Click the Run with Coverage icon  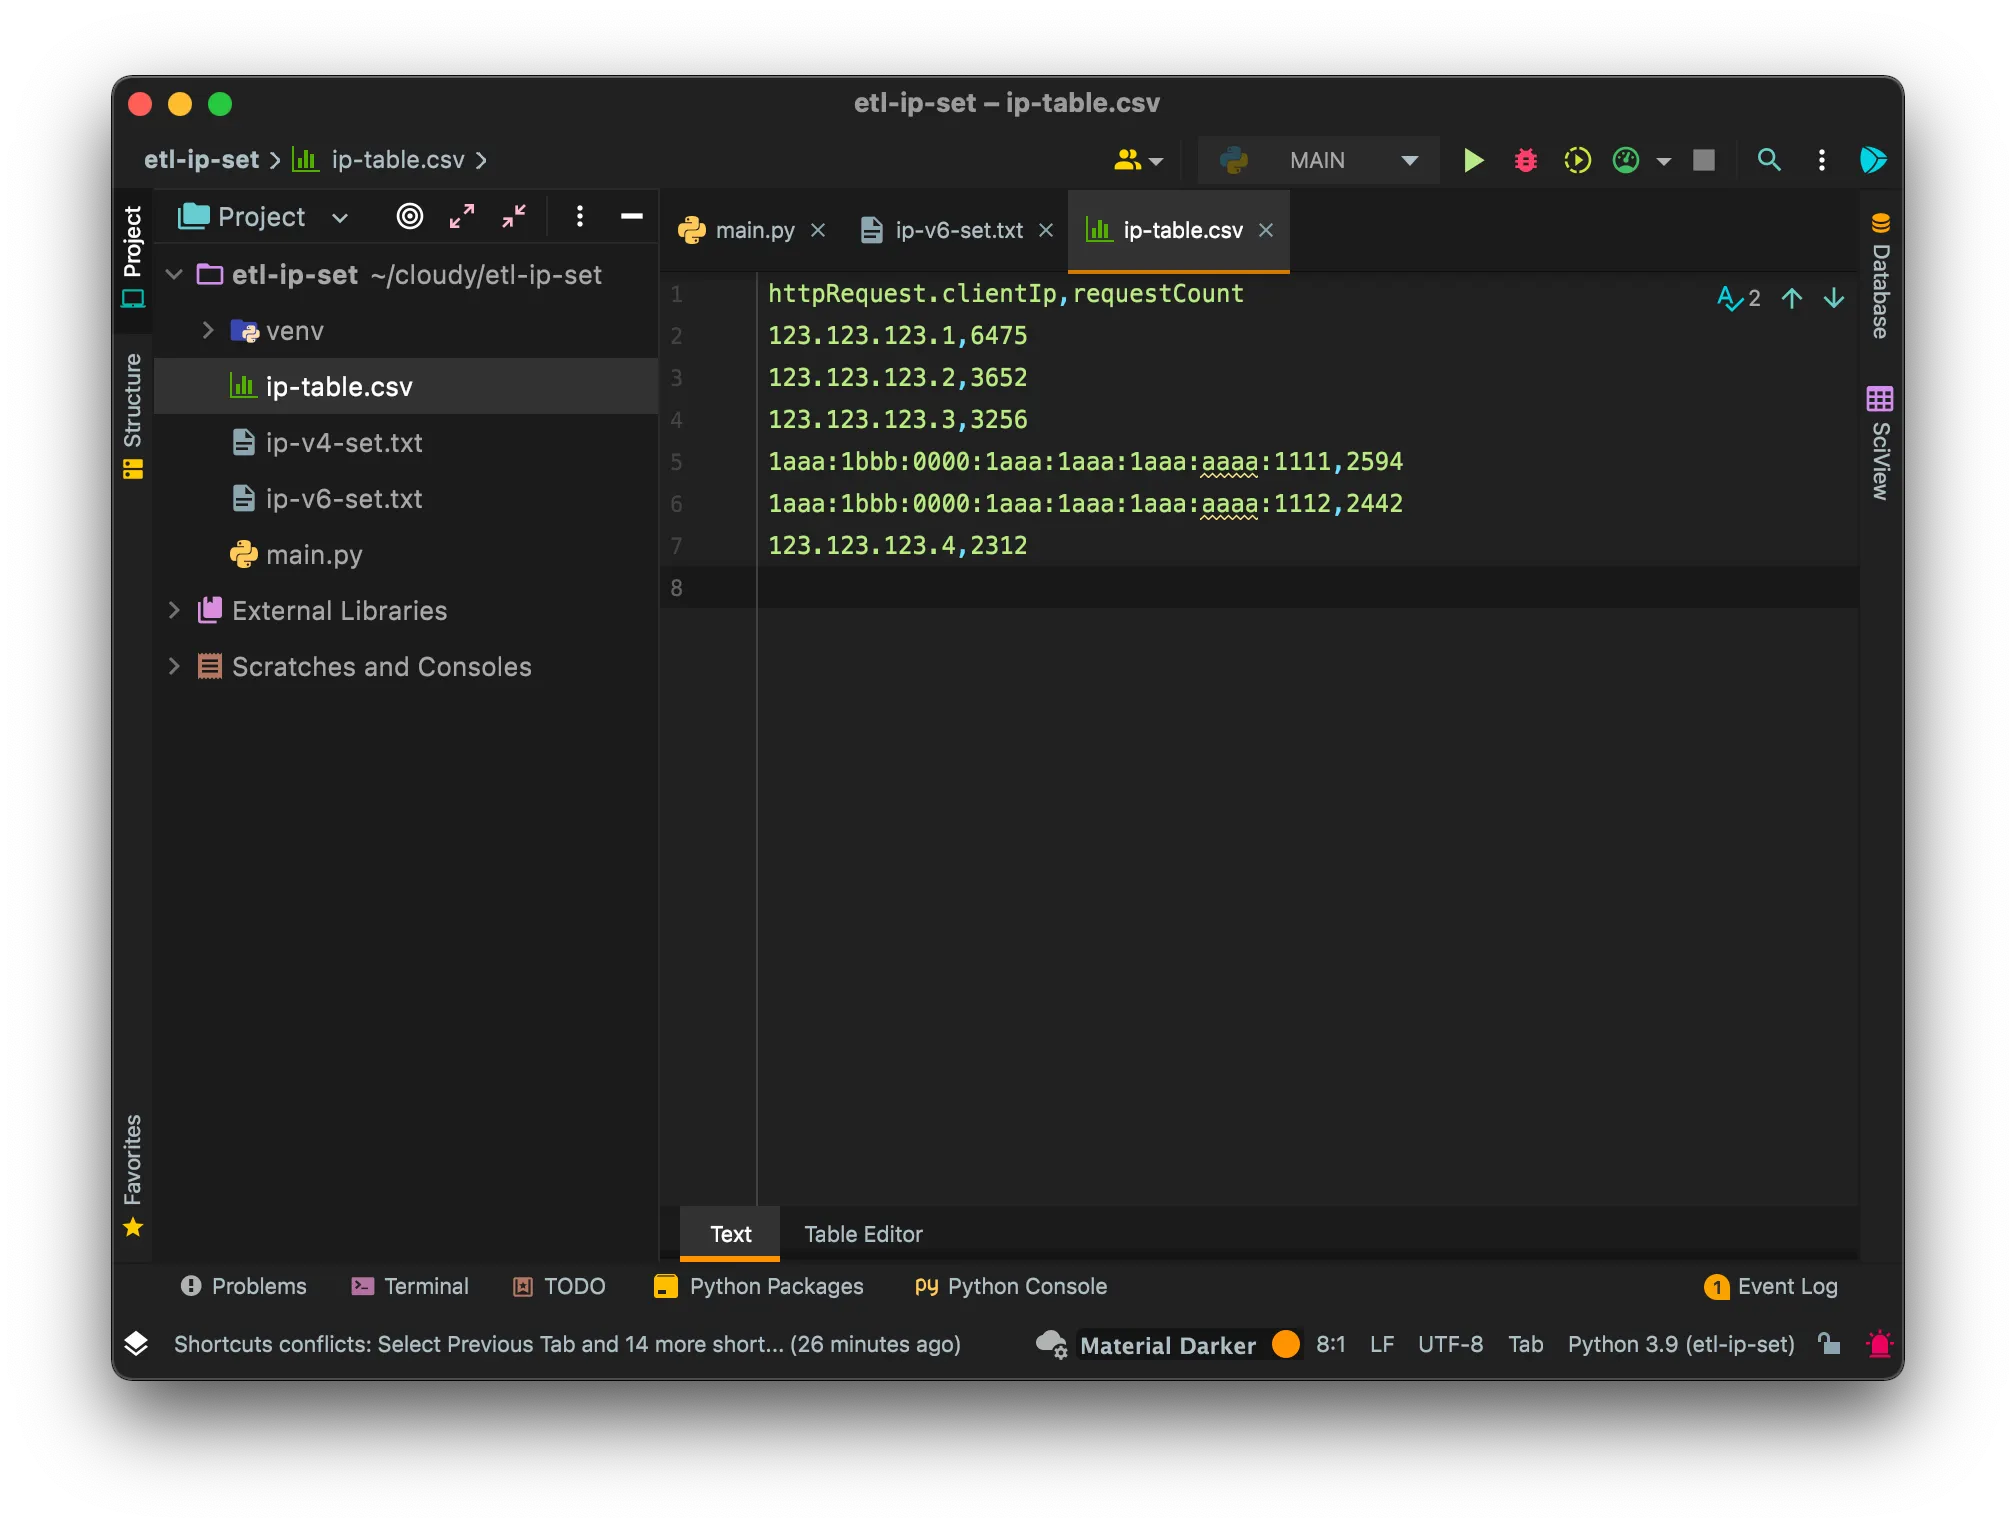pyautogui.click(x=1577, y=160)
